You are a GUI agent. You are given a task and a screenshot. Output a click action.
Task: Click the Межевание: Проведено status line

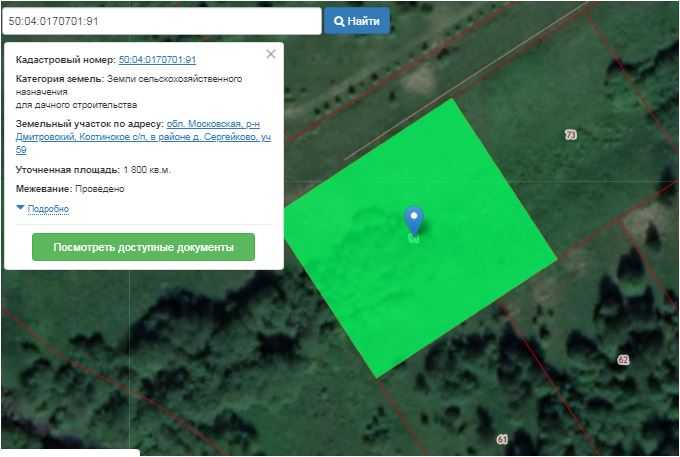point(70,188)
